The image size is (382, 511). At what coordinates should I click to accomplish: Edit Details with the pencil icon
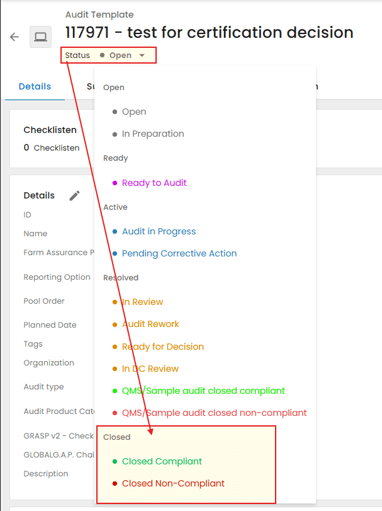click(75, 196)
